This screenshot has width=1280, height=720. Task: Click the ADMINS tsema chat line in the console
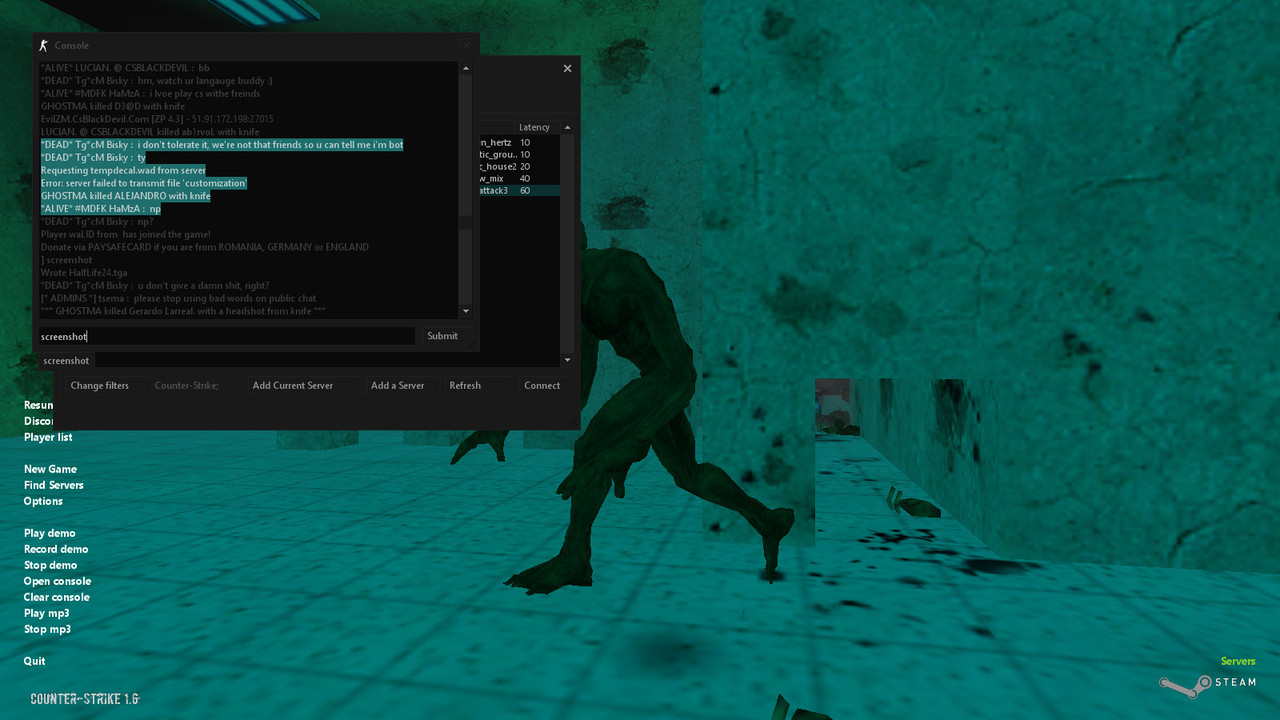pyautogui.click(x=178, y=298)
